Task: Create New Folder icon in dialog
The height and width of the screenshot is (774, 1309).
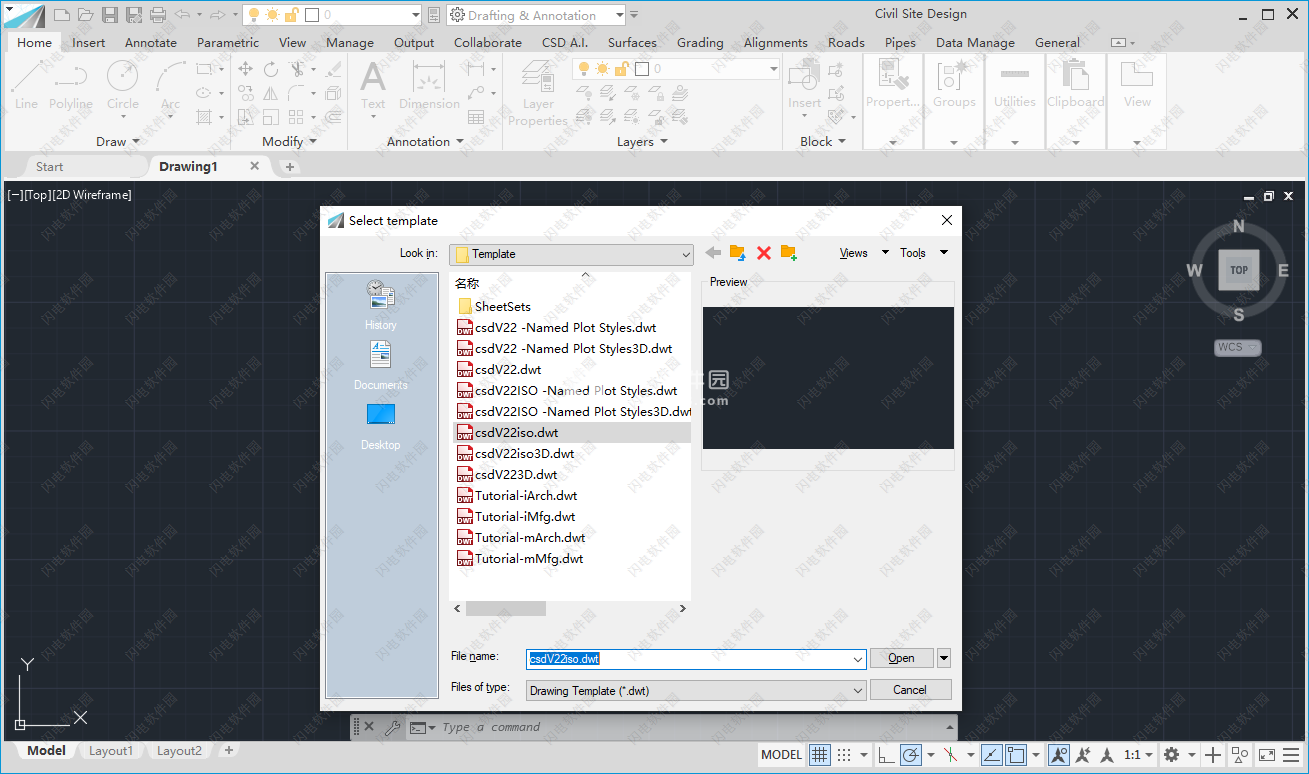Action: tap(788, 253)
